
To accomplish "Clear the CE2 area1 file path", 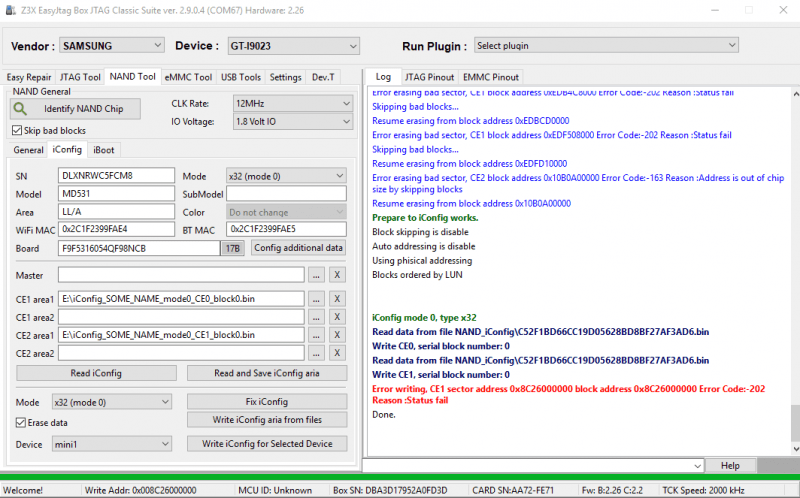I will coord(337,335).
